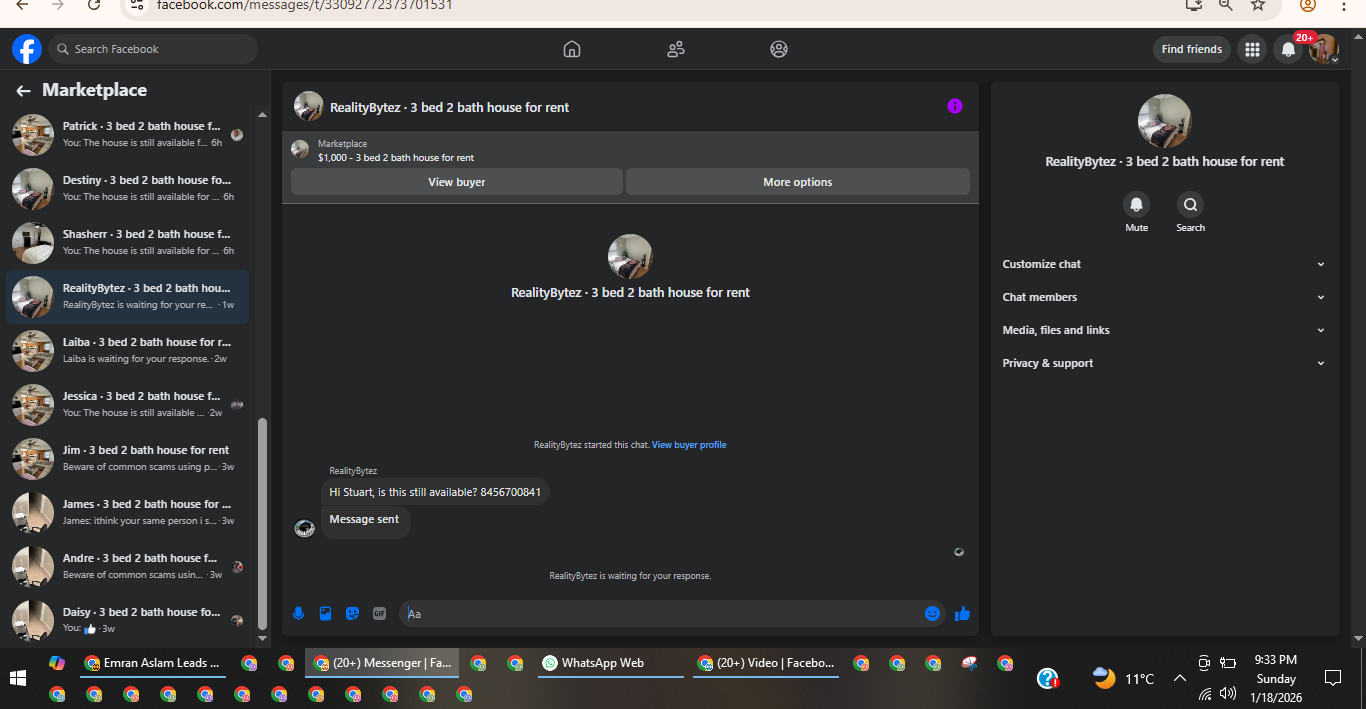Expand Privacy & support section
This screenshot has width=1366, height=709.
1164,363
